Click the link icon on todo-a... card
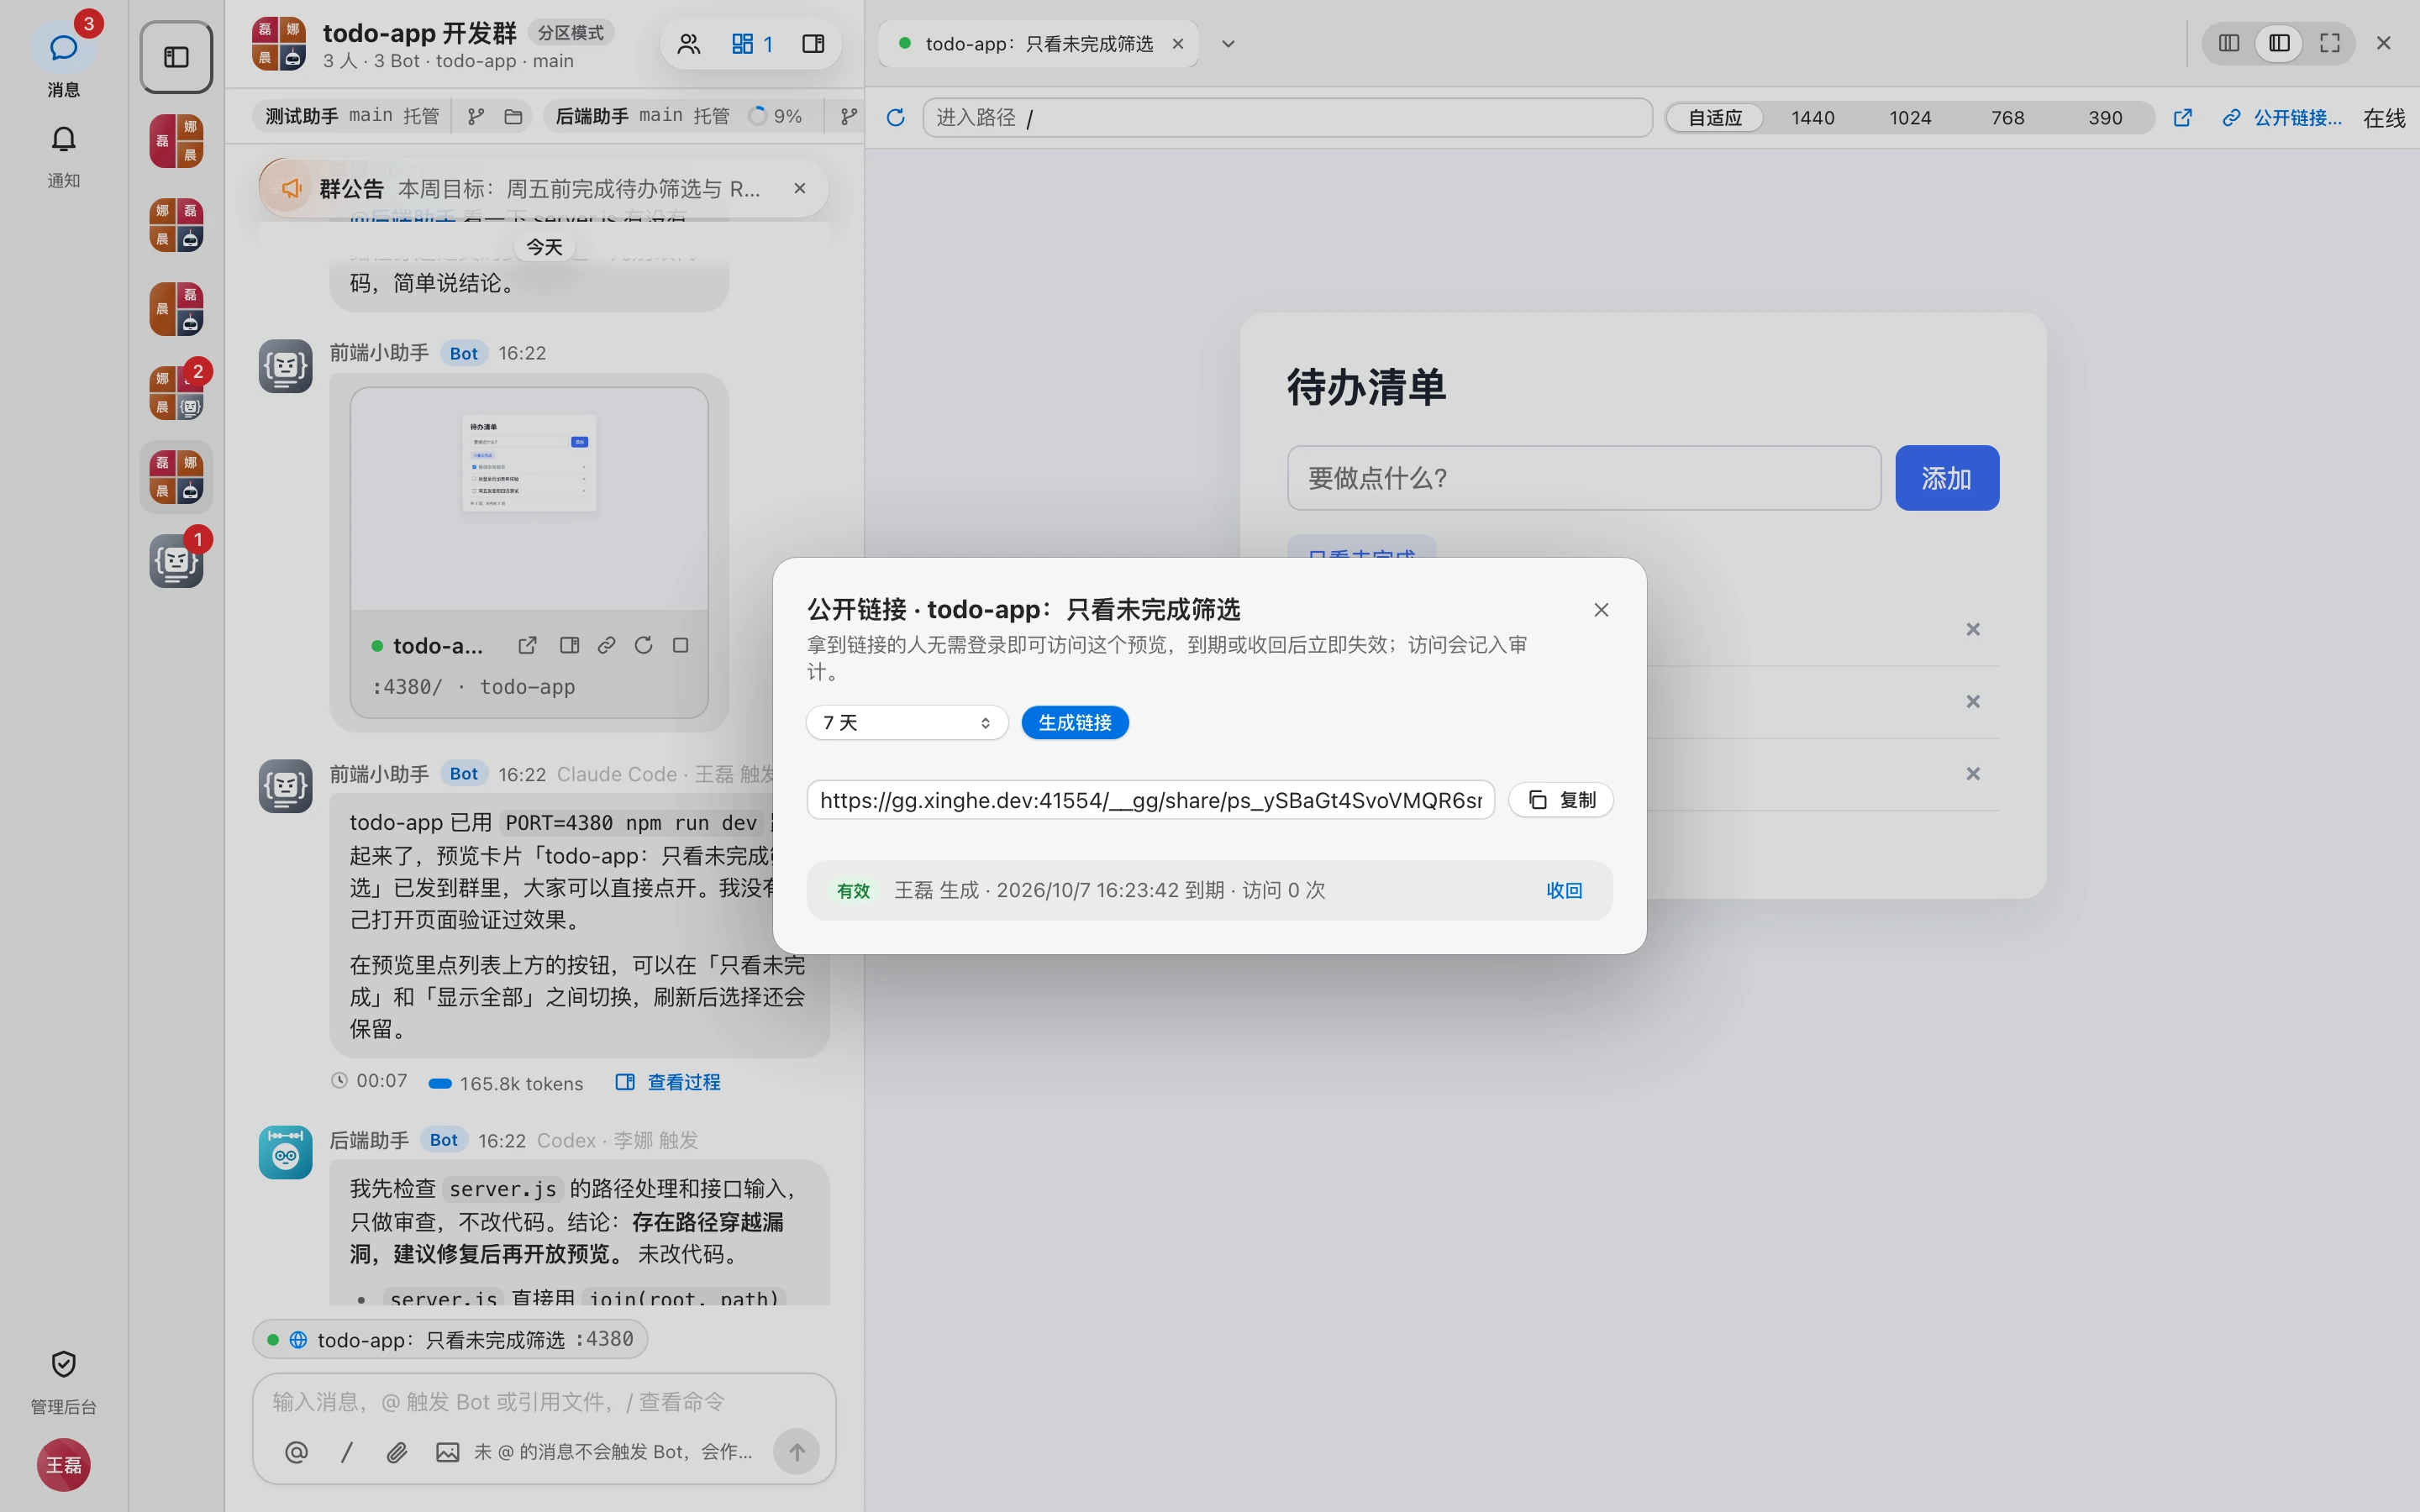The image size is (2420, 1512). pyautogui.click(x=606, y=646)
